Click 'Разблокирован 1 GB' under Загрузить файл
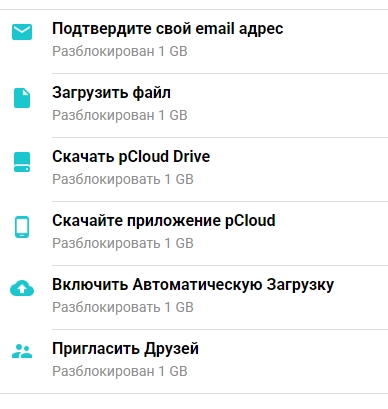The width and height of the screenshot is (388, 409). pyautogui.click(x=120, y=115)
